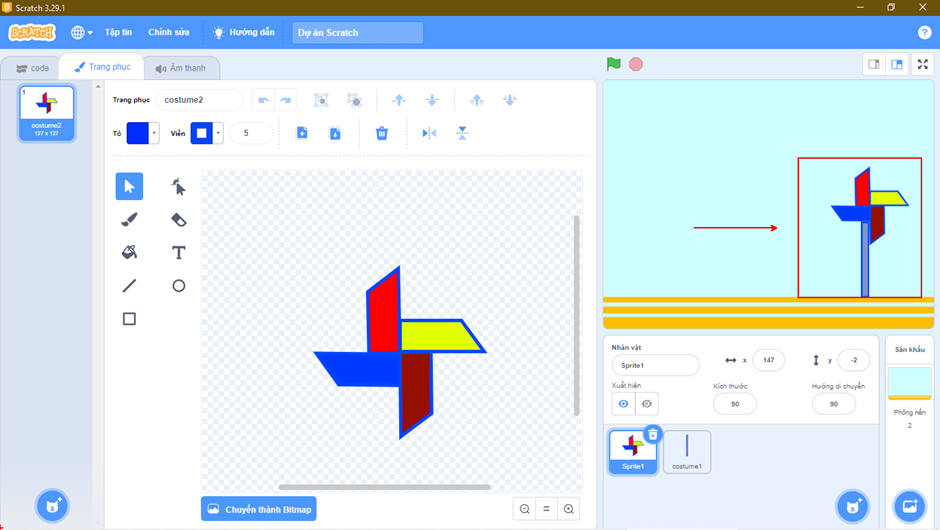Select the Text tool
Screen dimensions: 940x530
[178, 252]
